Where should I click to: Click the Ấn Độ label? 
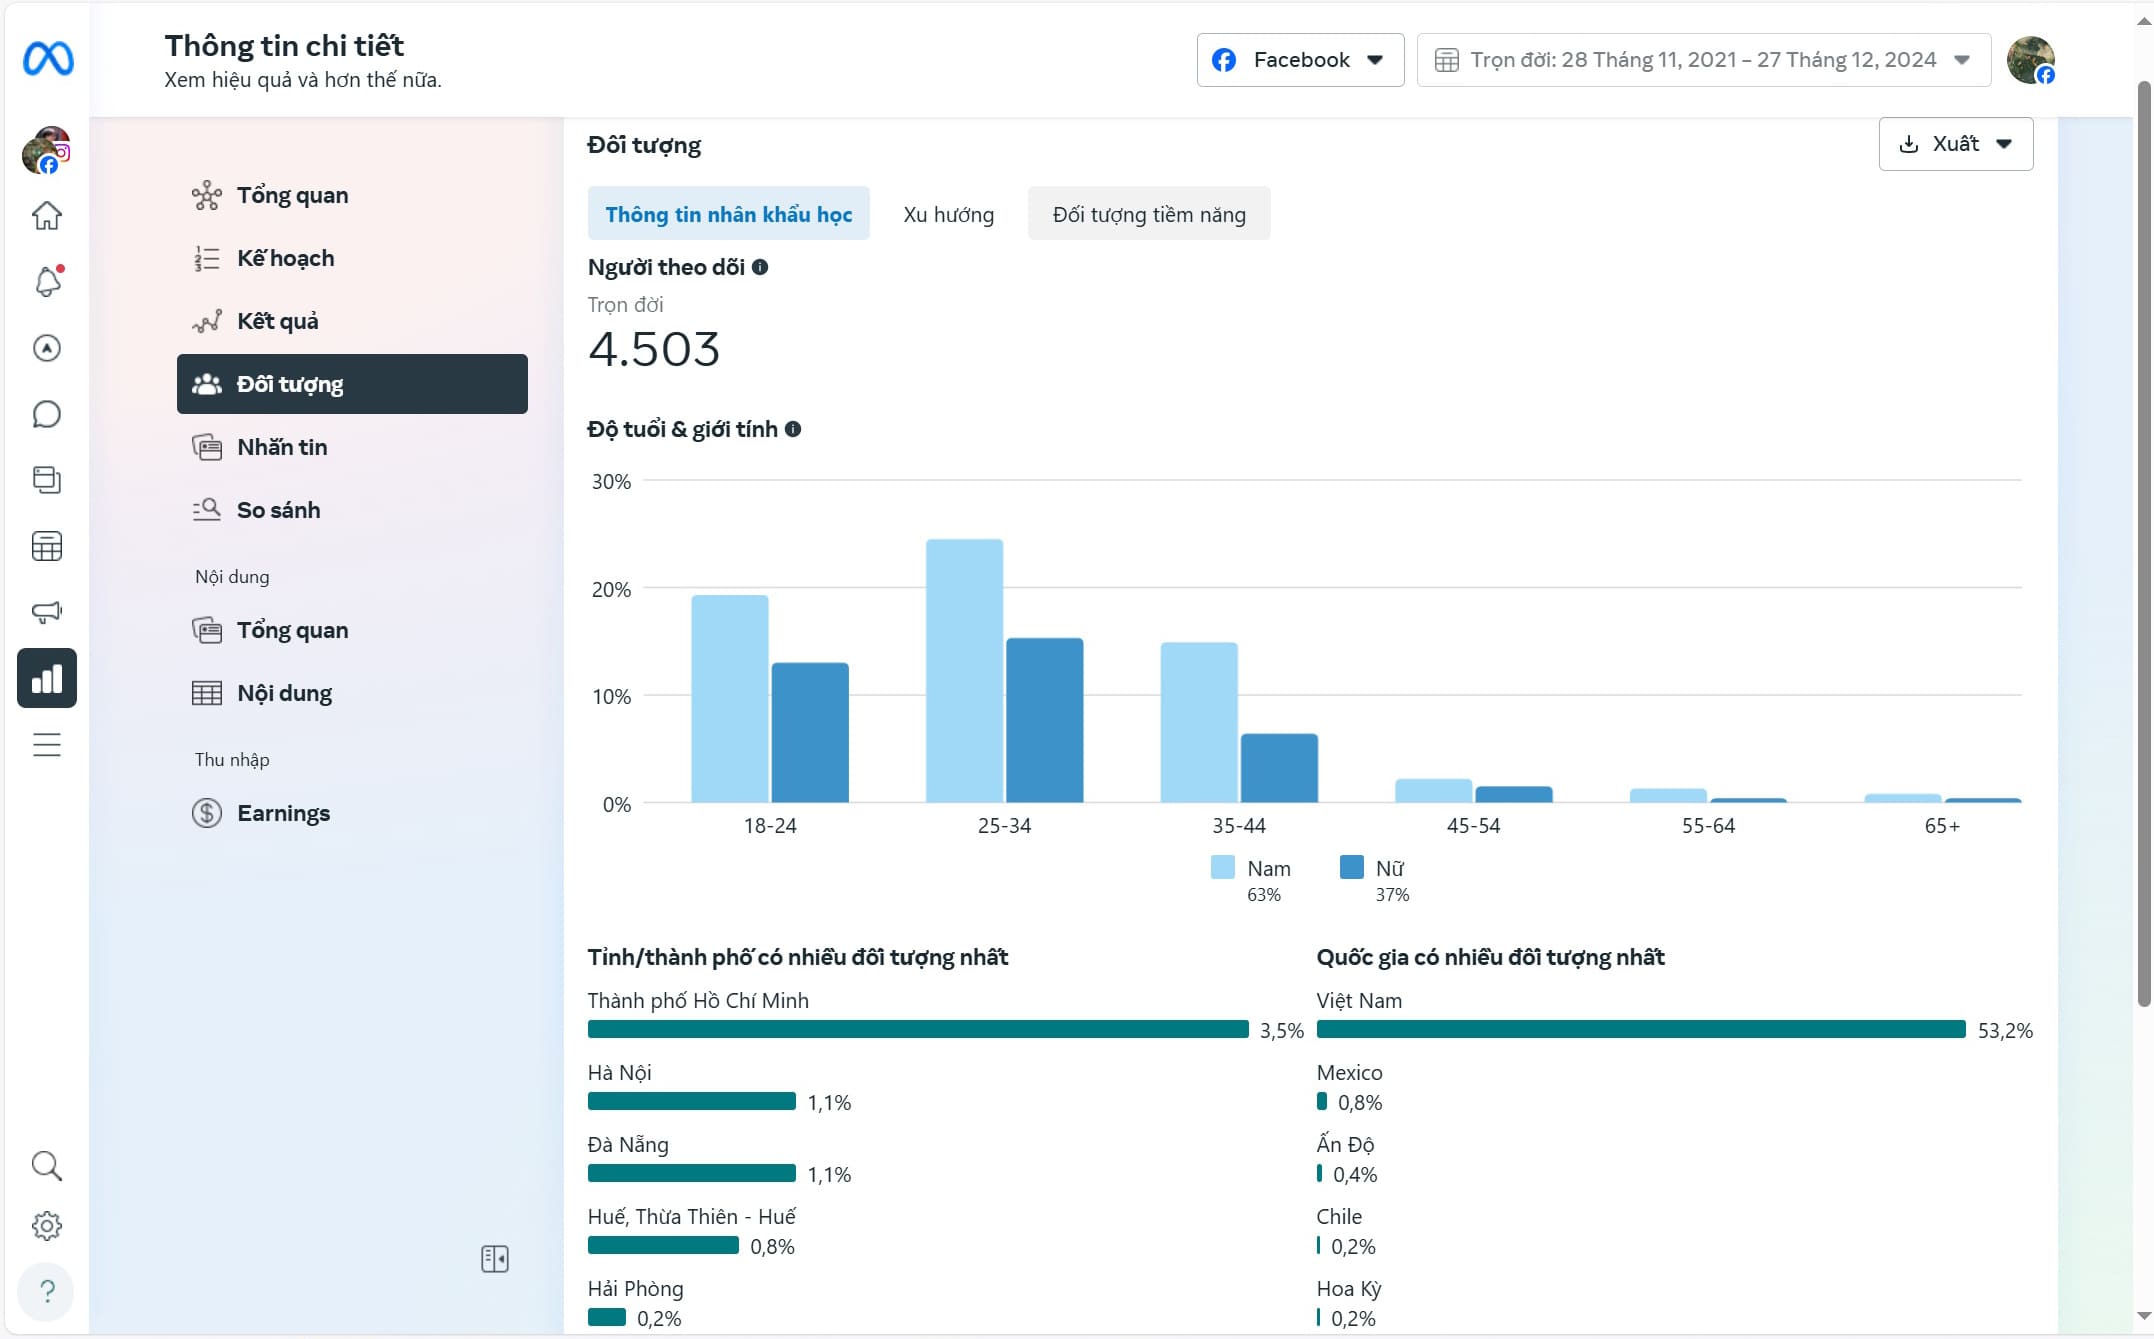point(1345,1144)
